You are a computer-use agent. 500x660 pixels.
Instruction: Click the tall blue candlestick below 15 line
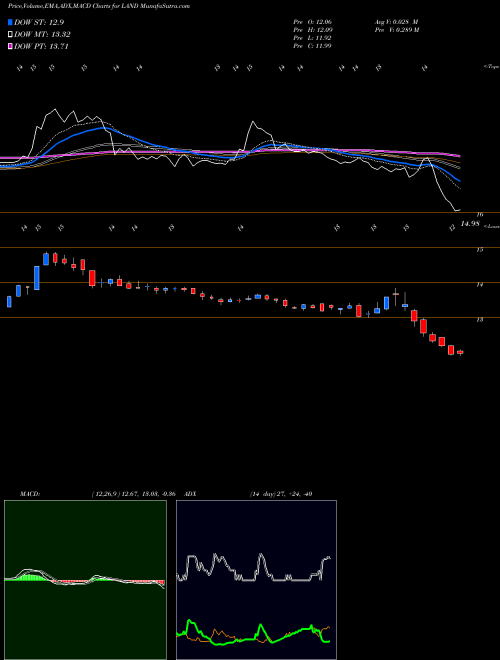[37, 278]
